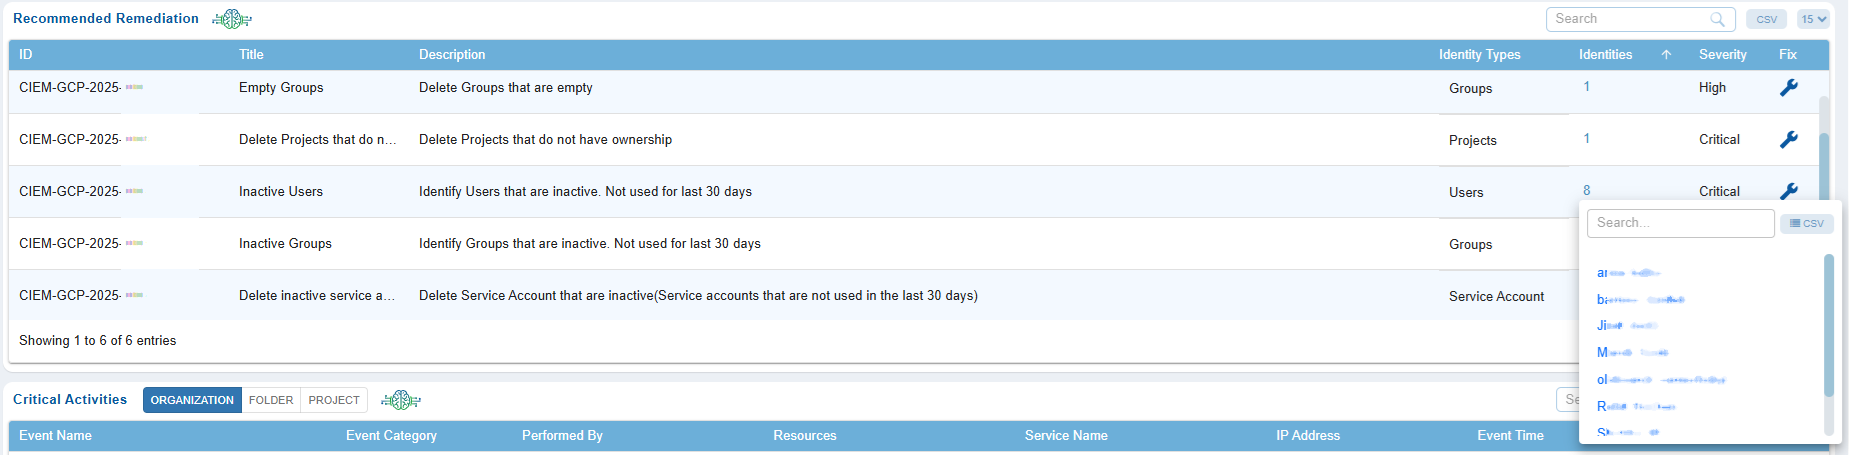Open the 15 entries page size dropdown
Screen dimensions: 1849x455
(1813, 19)
